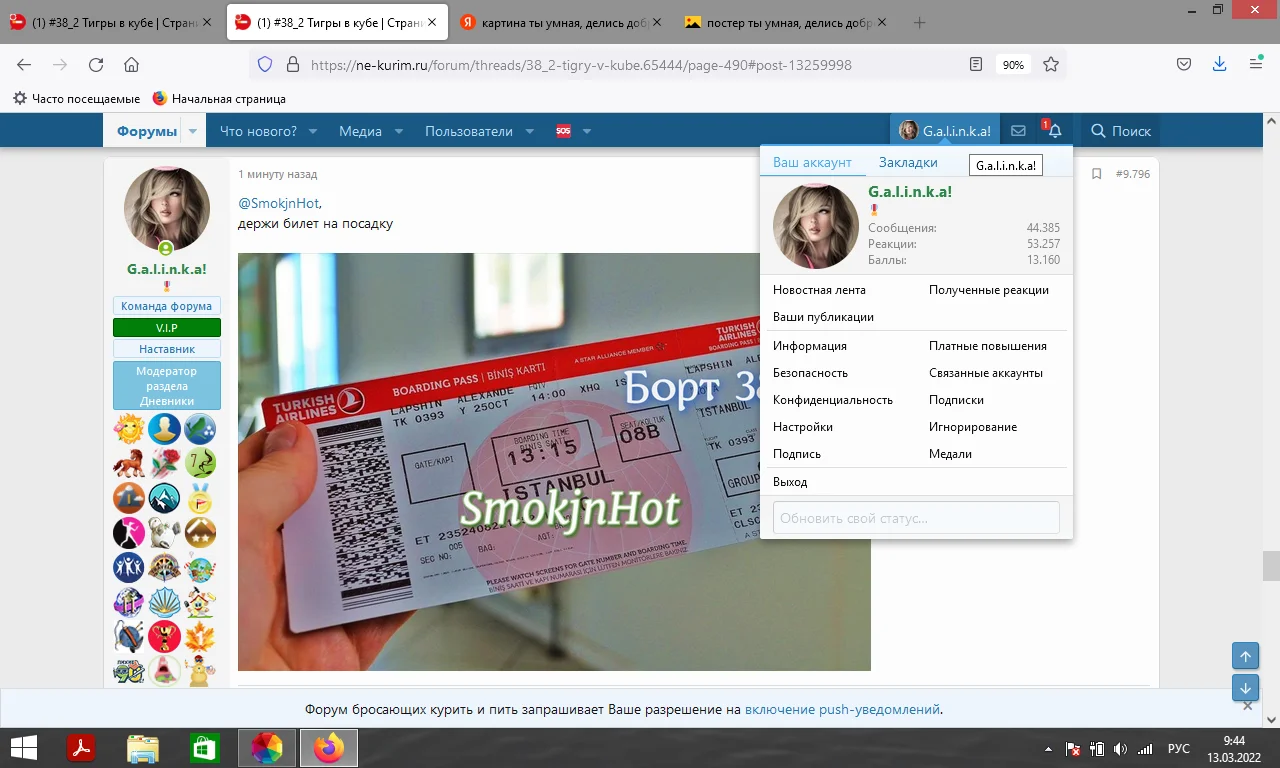Expand the Форумы dropdown arrow

(193, 131)
